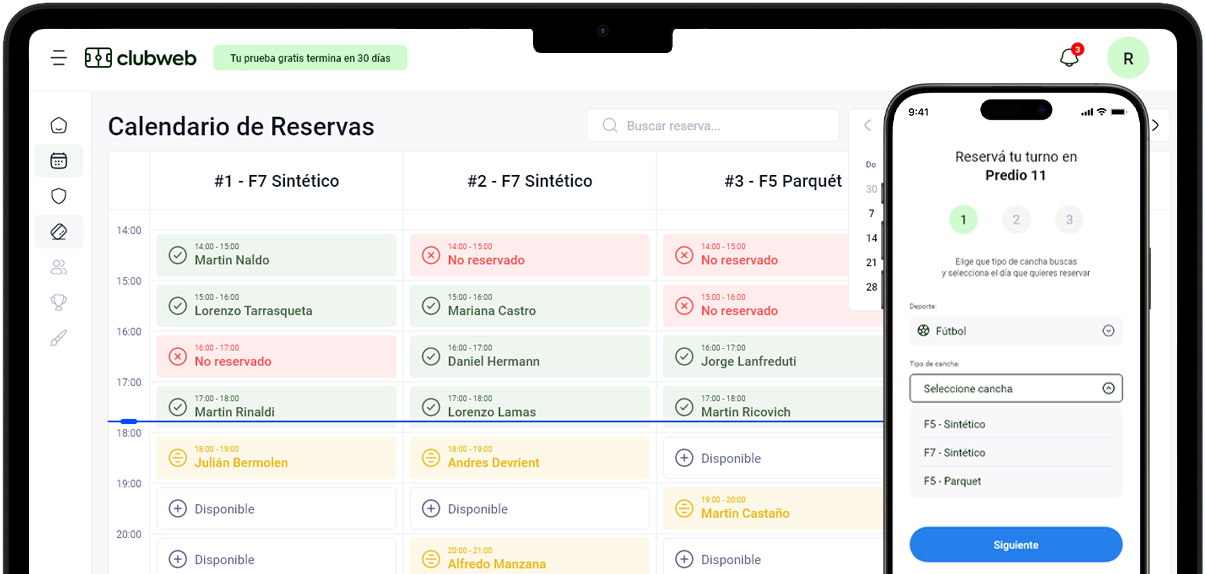The height and width of the screenshot is (574, 1205).
Task: Click the shield icon in sidebar
Action: pyautogui.click(x=59, y=196)
